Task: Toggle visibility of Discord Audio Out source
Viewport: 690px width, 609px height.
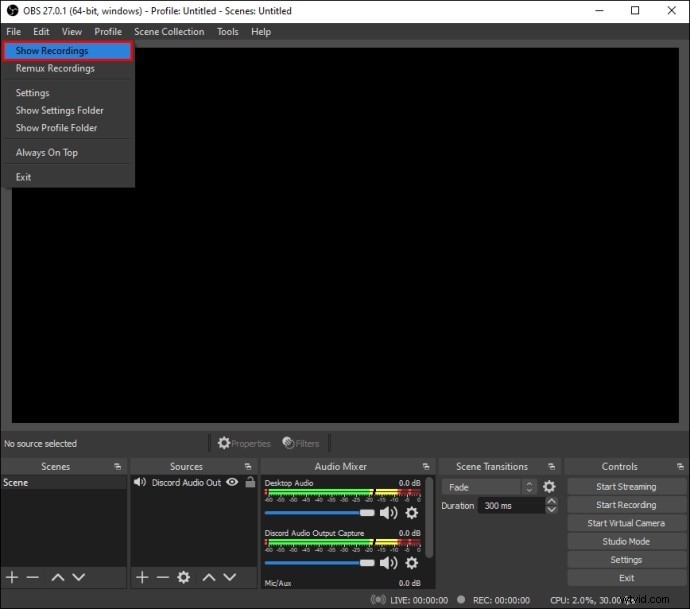Action: [x=232, y=482]
